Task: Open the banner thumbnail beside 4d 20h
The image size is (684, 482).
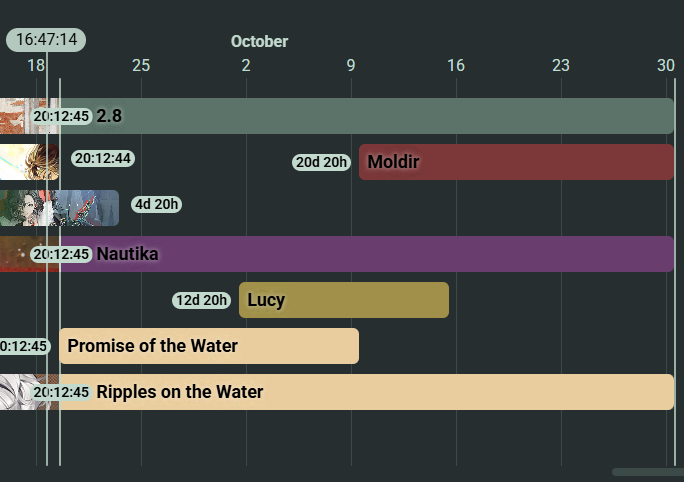Action: [x=60, y=207]
